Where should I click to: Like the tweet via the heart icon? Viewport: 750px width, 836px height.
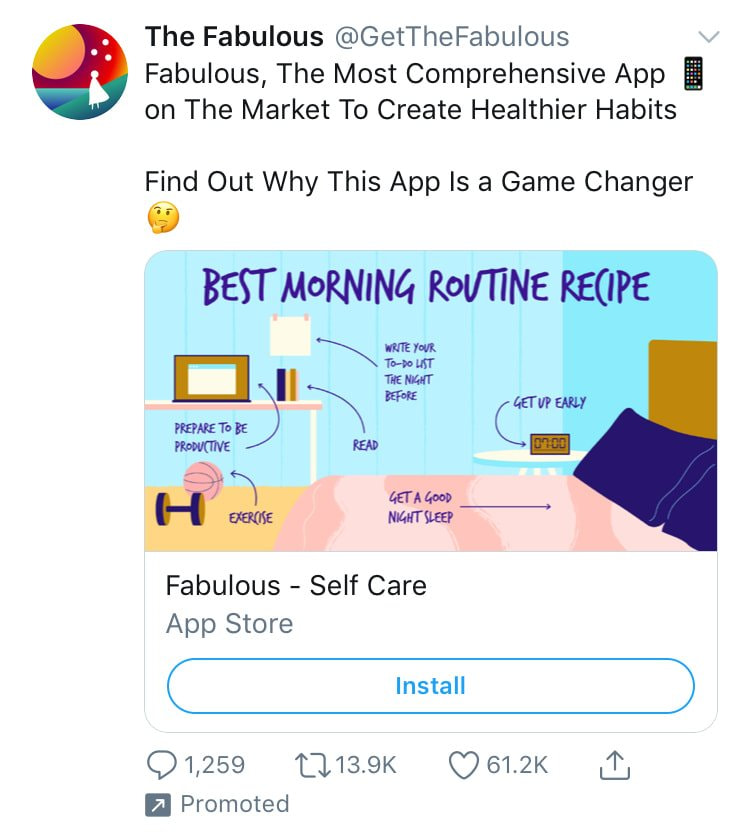coord(462,765)
